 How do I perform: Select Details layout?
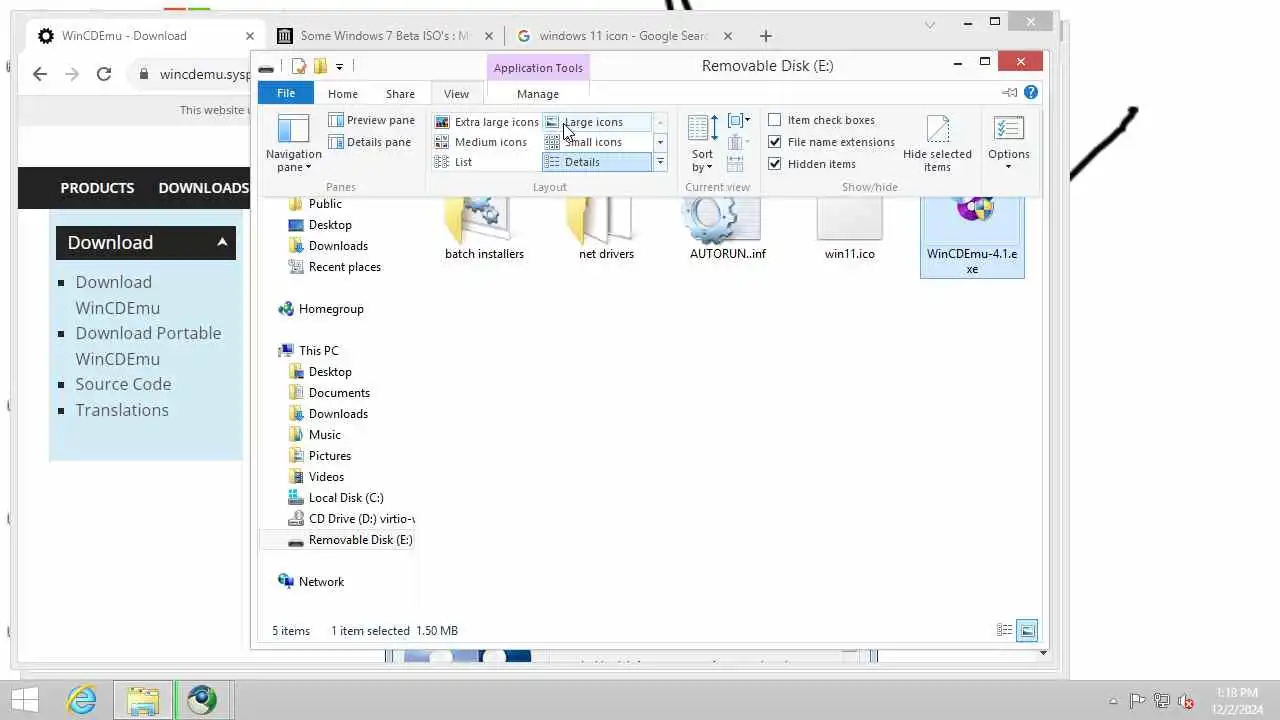coord(596,162)
